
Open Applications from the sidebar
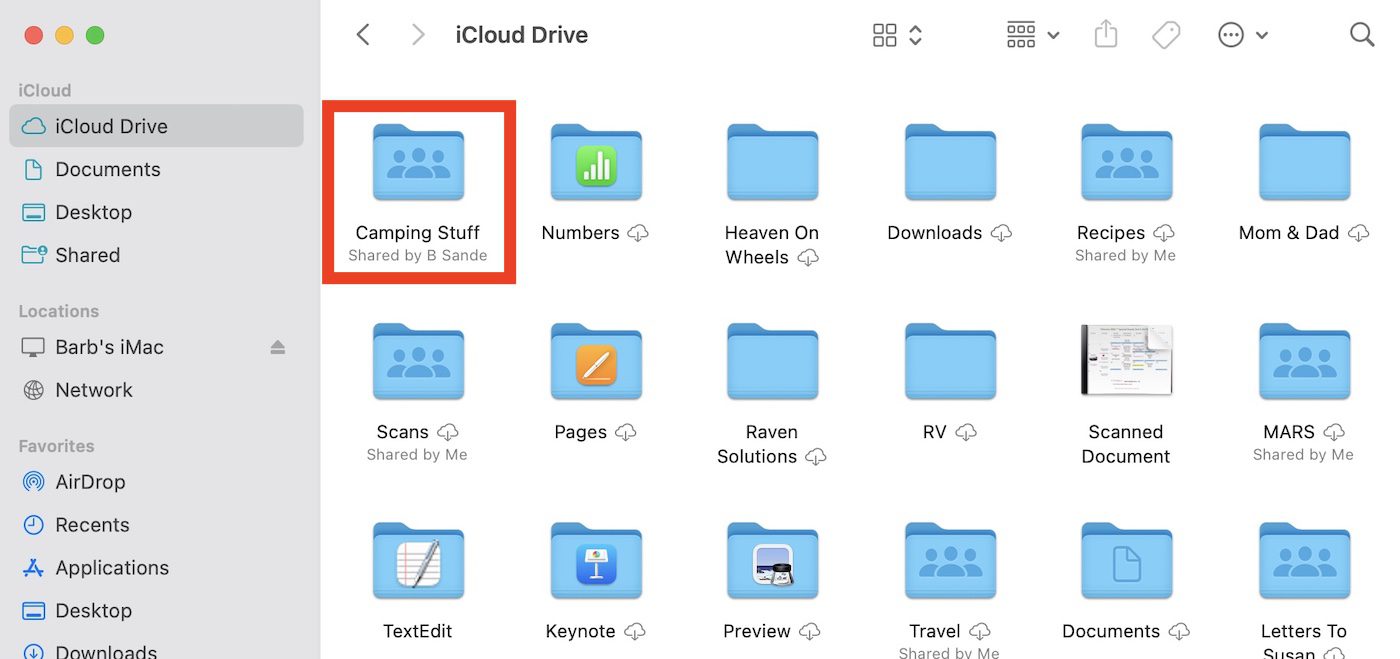pyautogui.click(x=111, y=568)
